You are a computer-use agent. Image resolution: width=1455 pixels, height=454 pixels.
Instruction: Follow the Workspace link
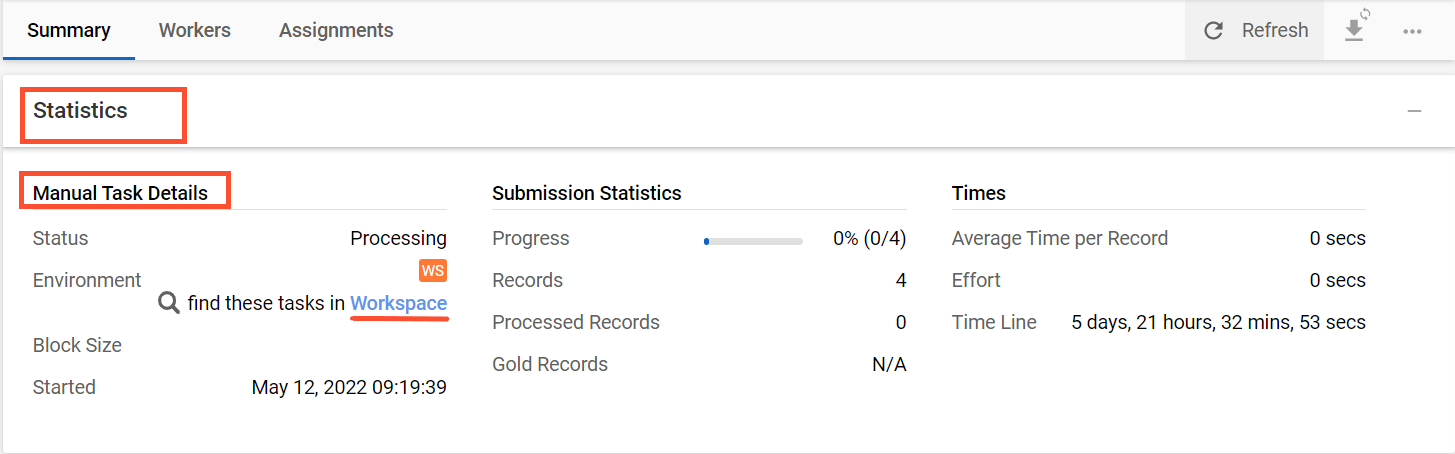(398, 303)
